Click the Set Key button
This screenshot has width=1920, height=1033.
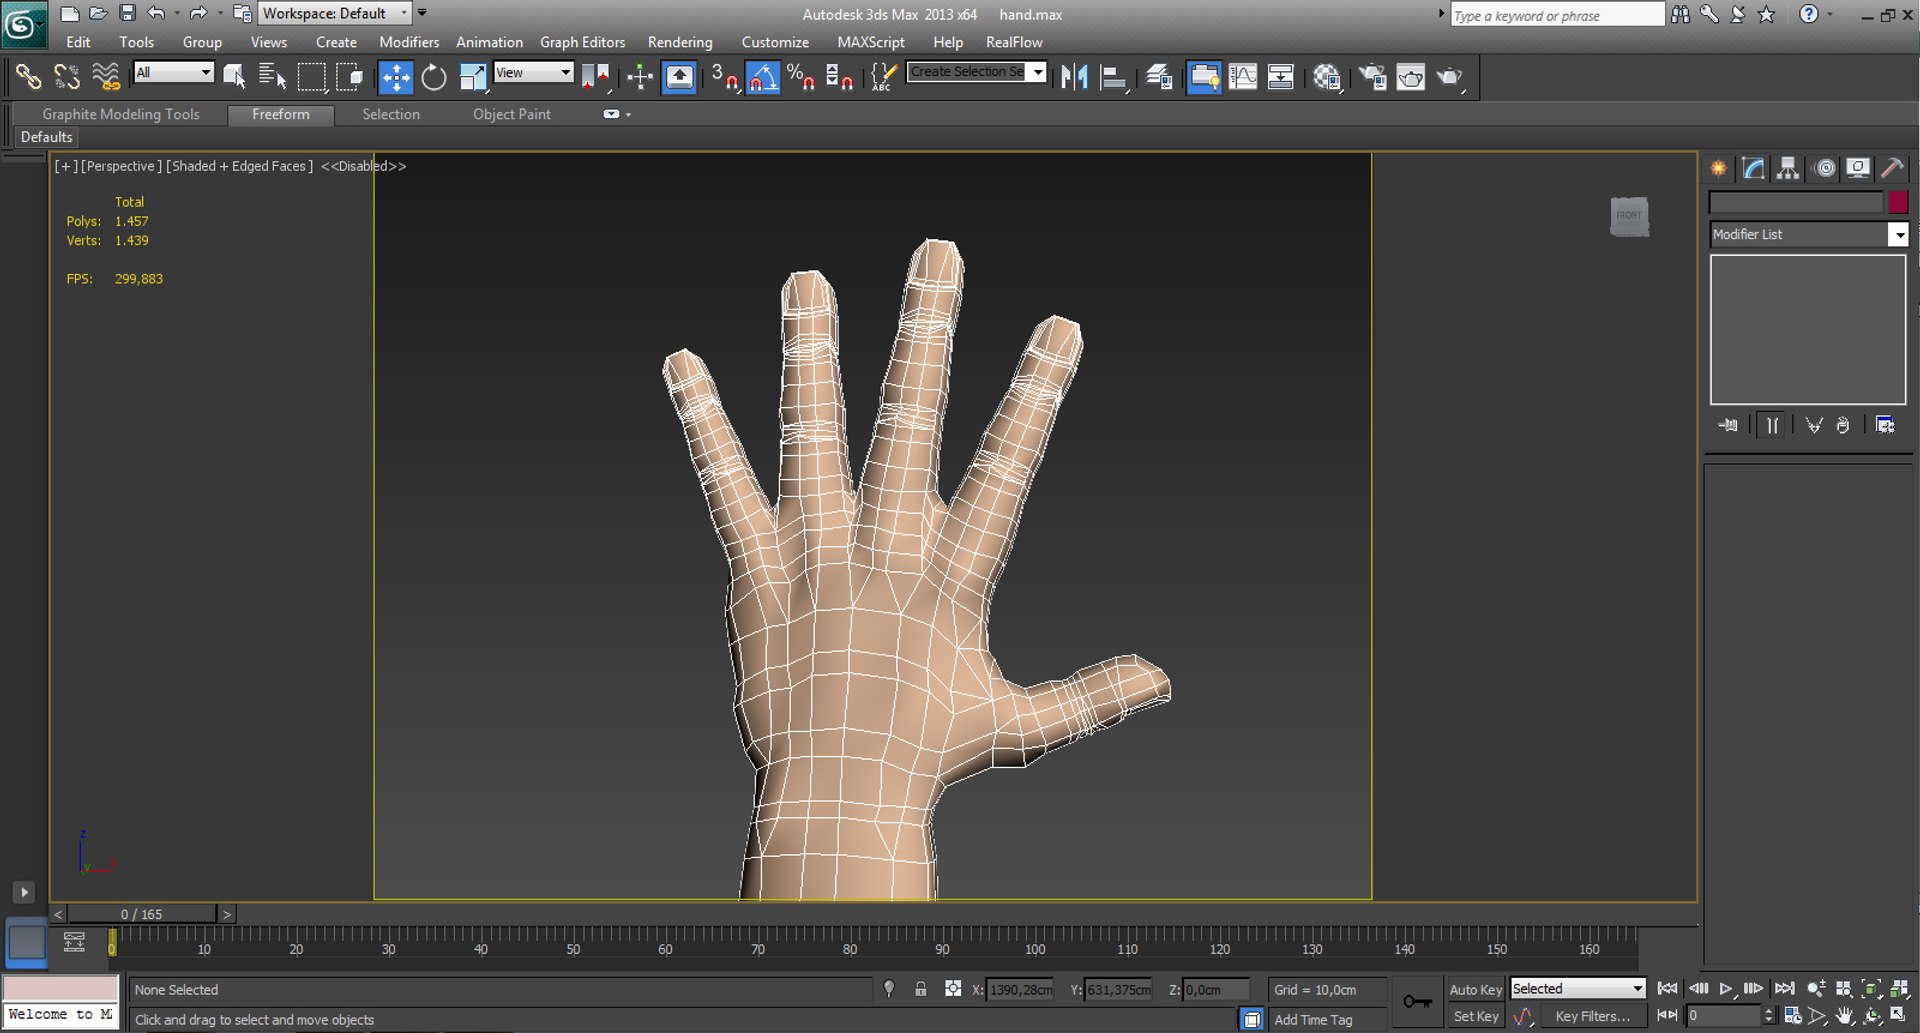point(1475,1016)
